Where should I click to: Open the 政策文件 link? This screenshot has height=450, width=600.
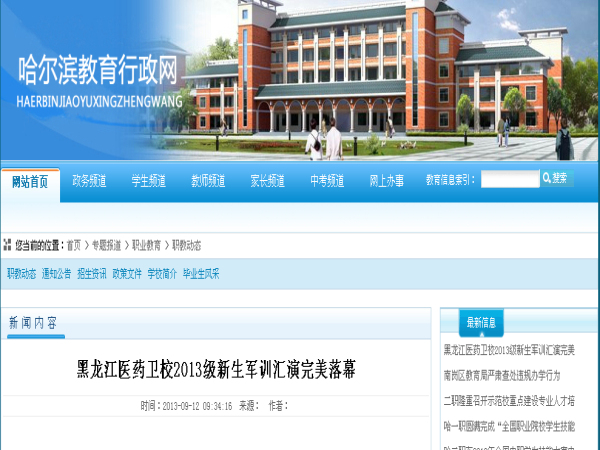tap(127, 274)
